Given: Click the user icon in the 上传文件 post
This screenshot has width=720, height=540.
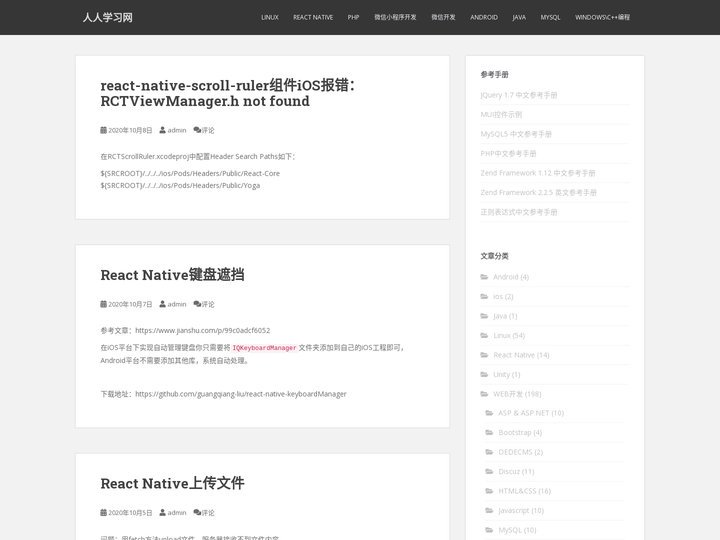Looking at the screenshot, I should [163, 512].
